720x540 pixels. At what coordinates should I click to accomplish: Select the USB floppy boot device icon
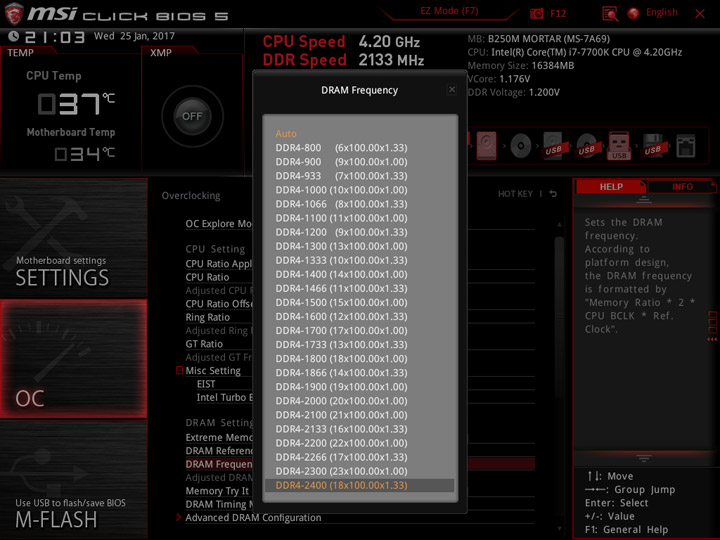point(652,146)
